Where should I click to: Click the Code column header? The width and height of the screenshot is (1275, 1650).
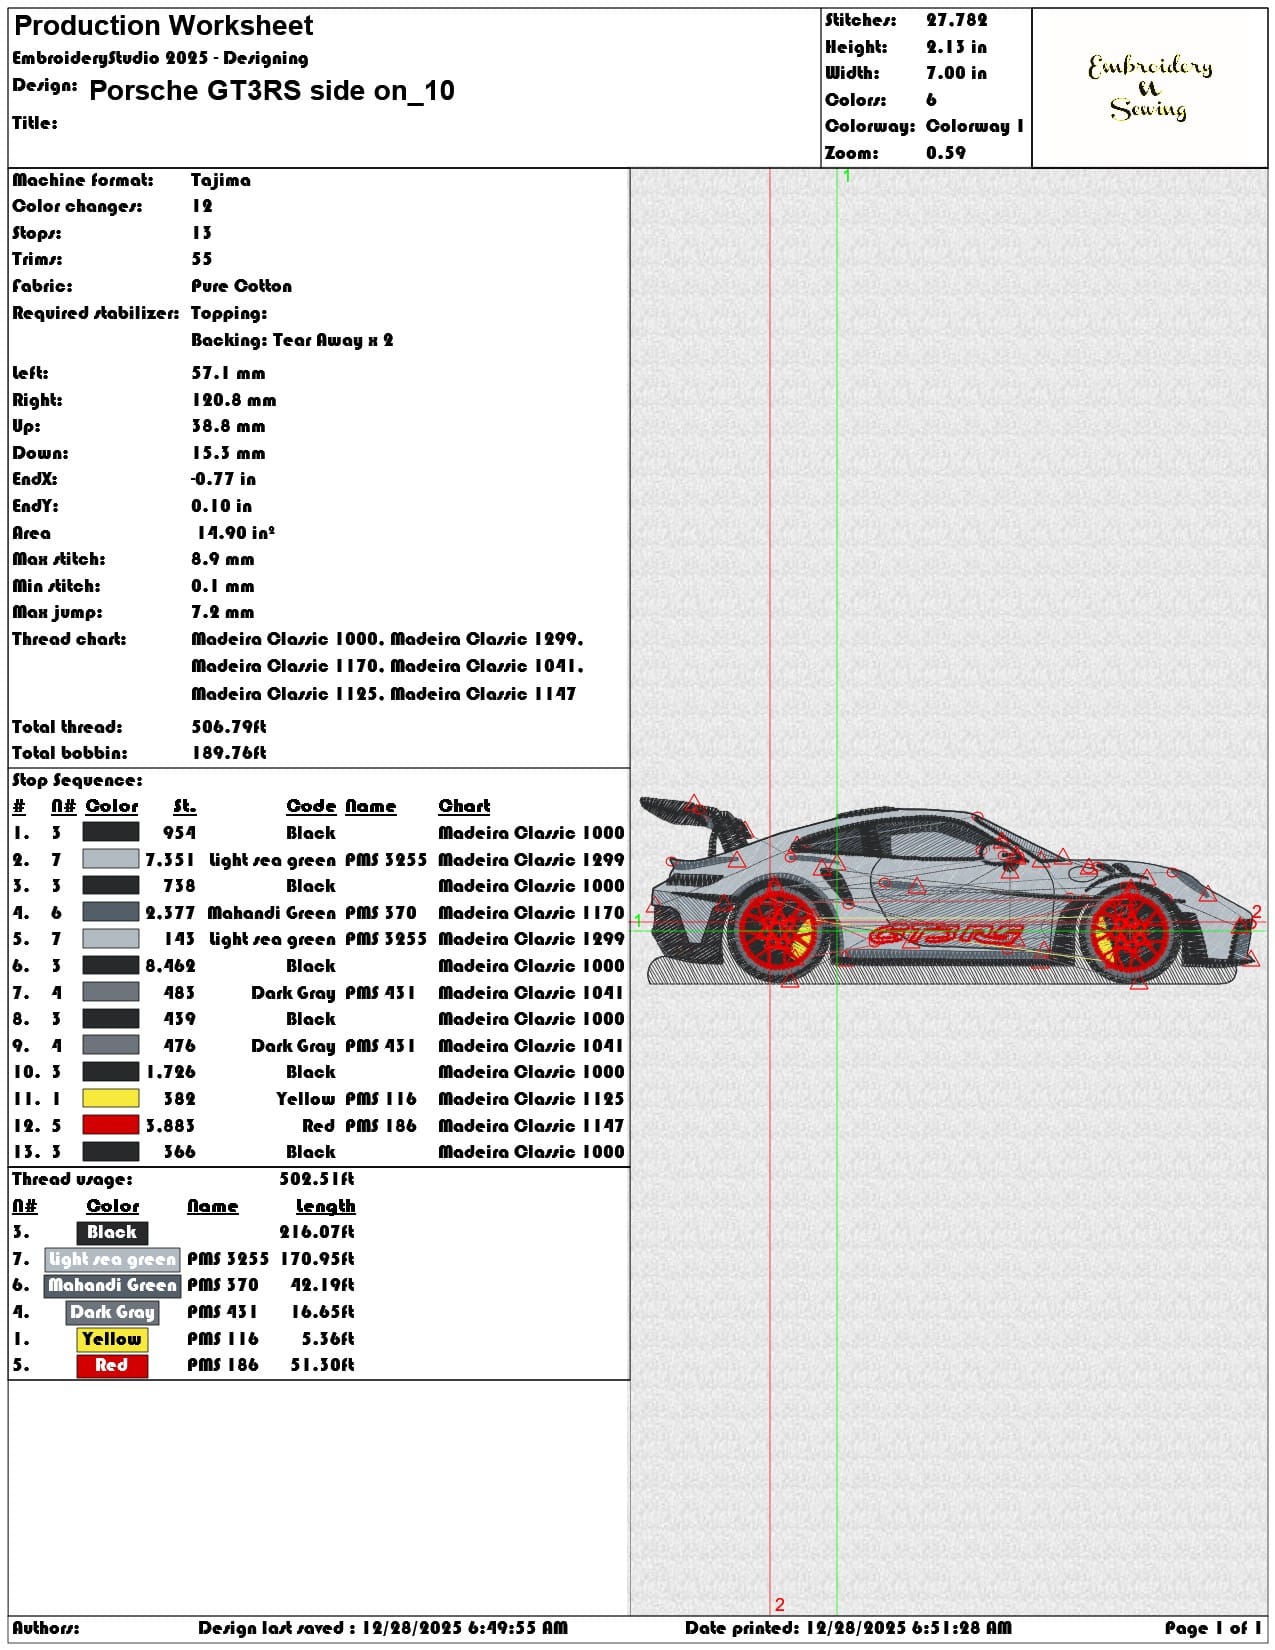(311, 806)
